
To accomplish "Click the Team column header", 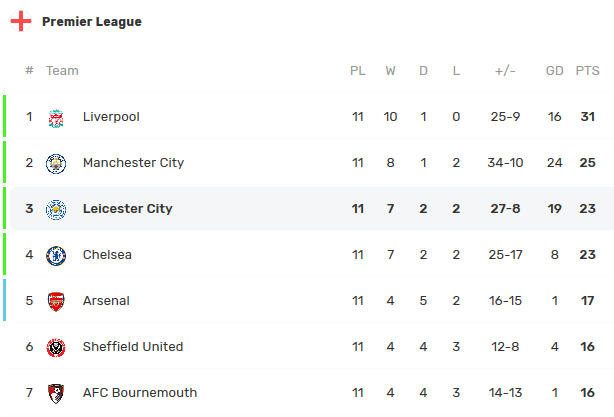I will [62, 71].
